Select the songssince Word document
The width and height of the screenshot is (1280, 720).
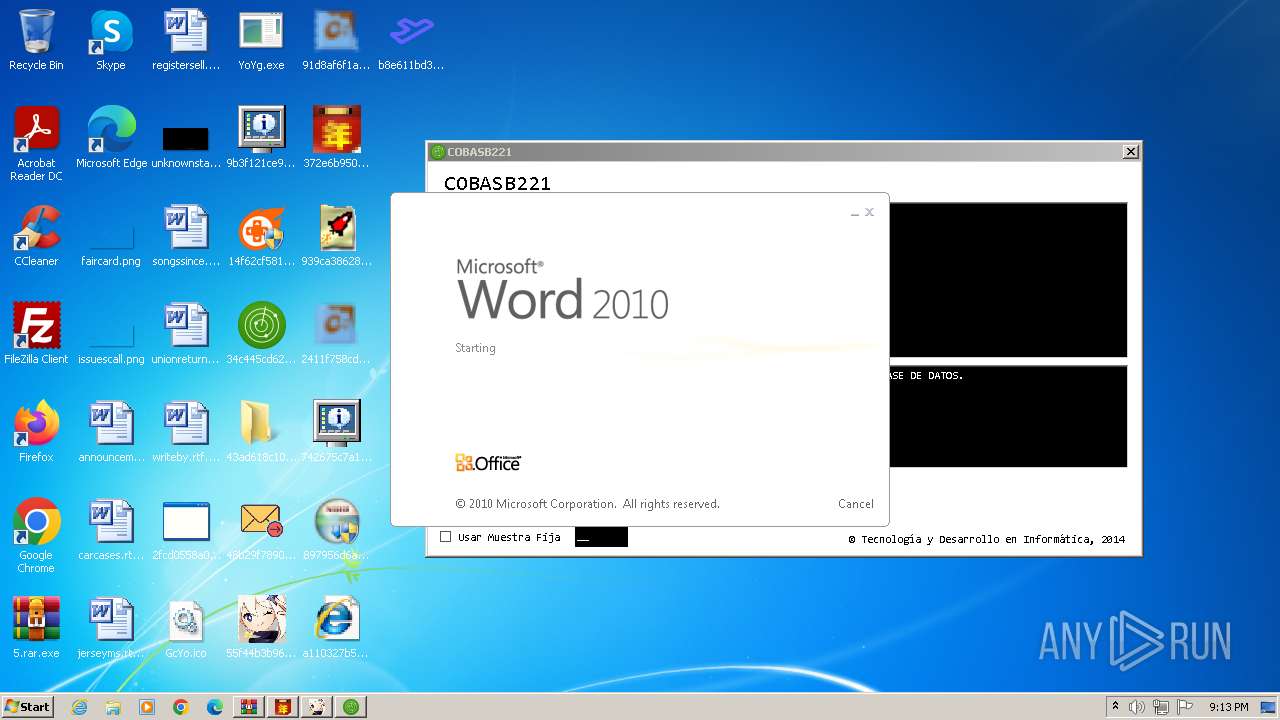(x=186, y=236)
